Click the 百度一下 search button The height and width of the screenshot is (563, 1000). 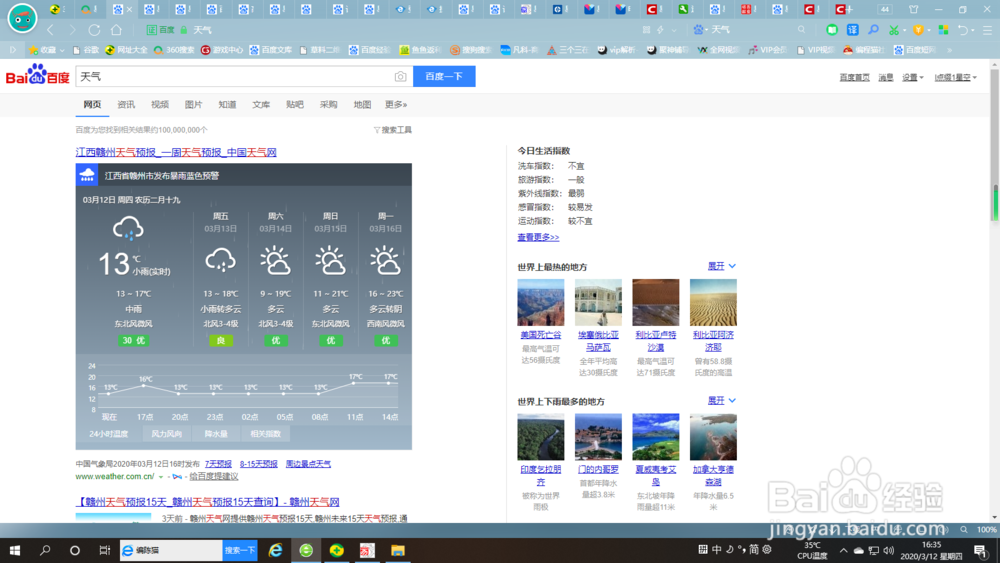444,76
